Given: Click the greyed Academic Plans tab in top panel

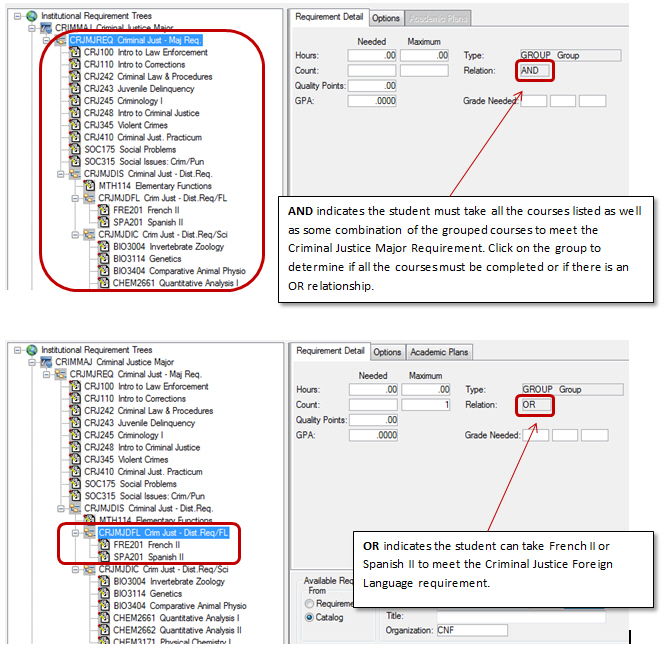Looking at the screenshot, I should click(x=438, y=18).
